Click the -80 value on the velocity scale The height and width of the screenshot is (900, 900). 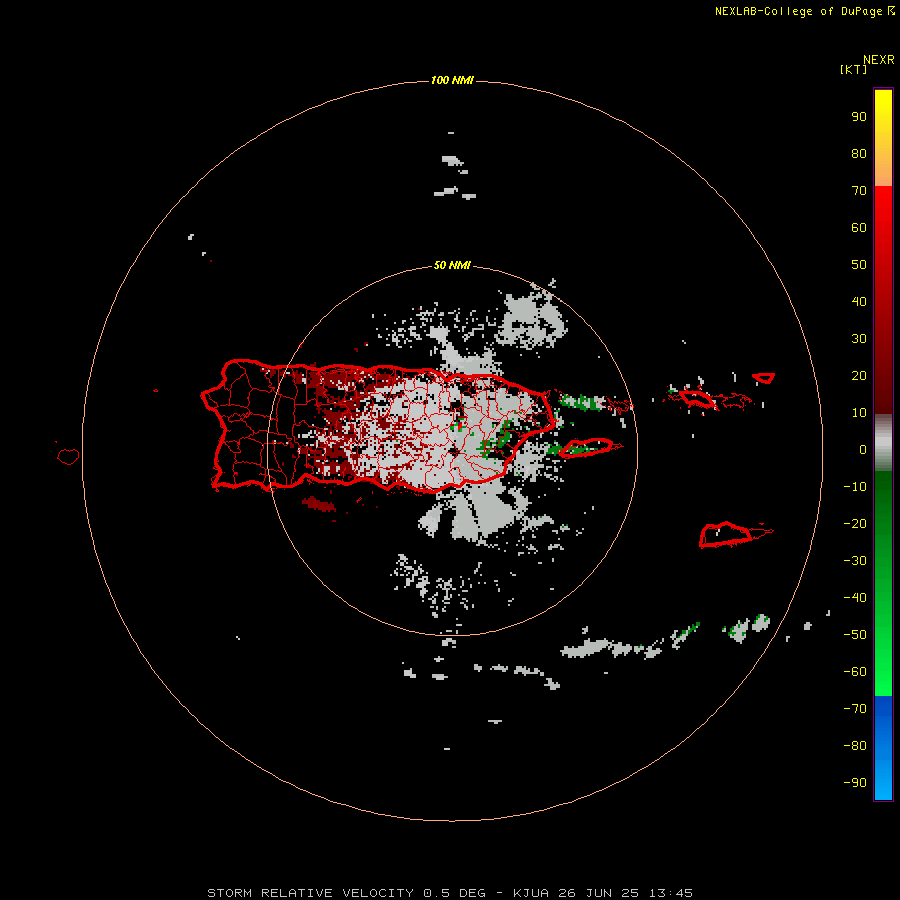(855, 746)
